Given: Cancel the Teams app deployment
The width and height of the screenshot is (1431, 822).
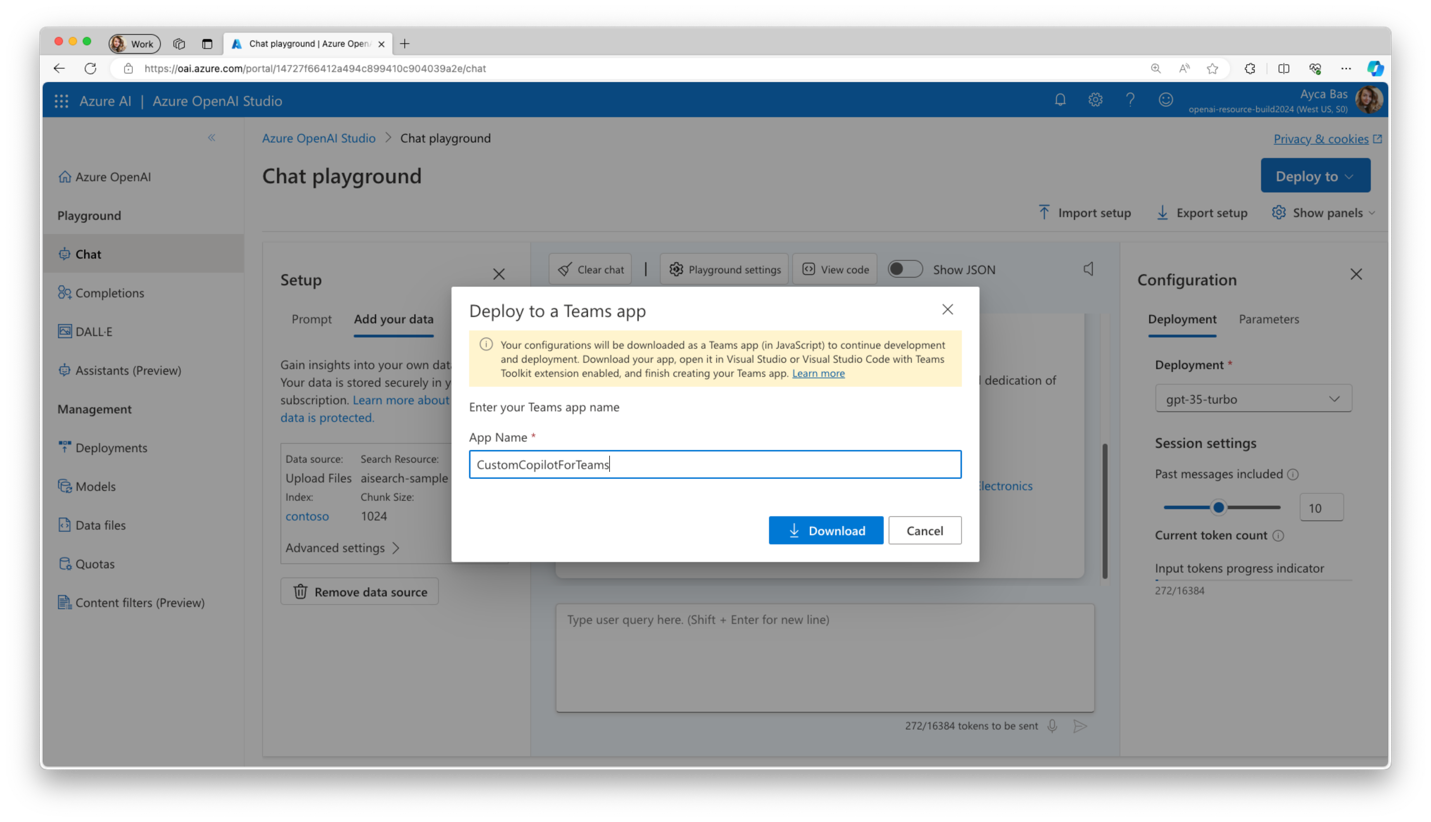Looking at the screenshot, I should click(x=925, y=530).
